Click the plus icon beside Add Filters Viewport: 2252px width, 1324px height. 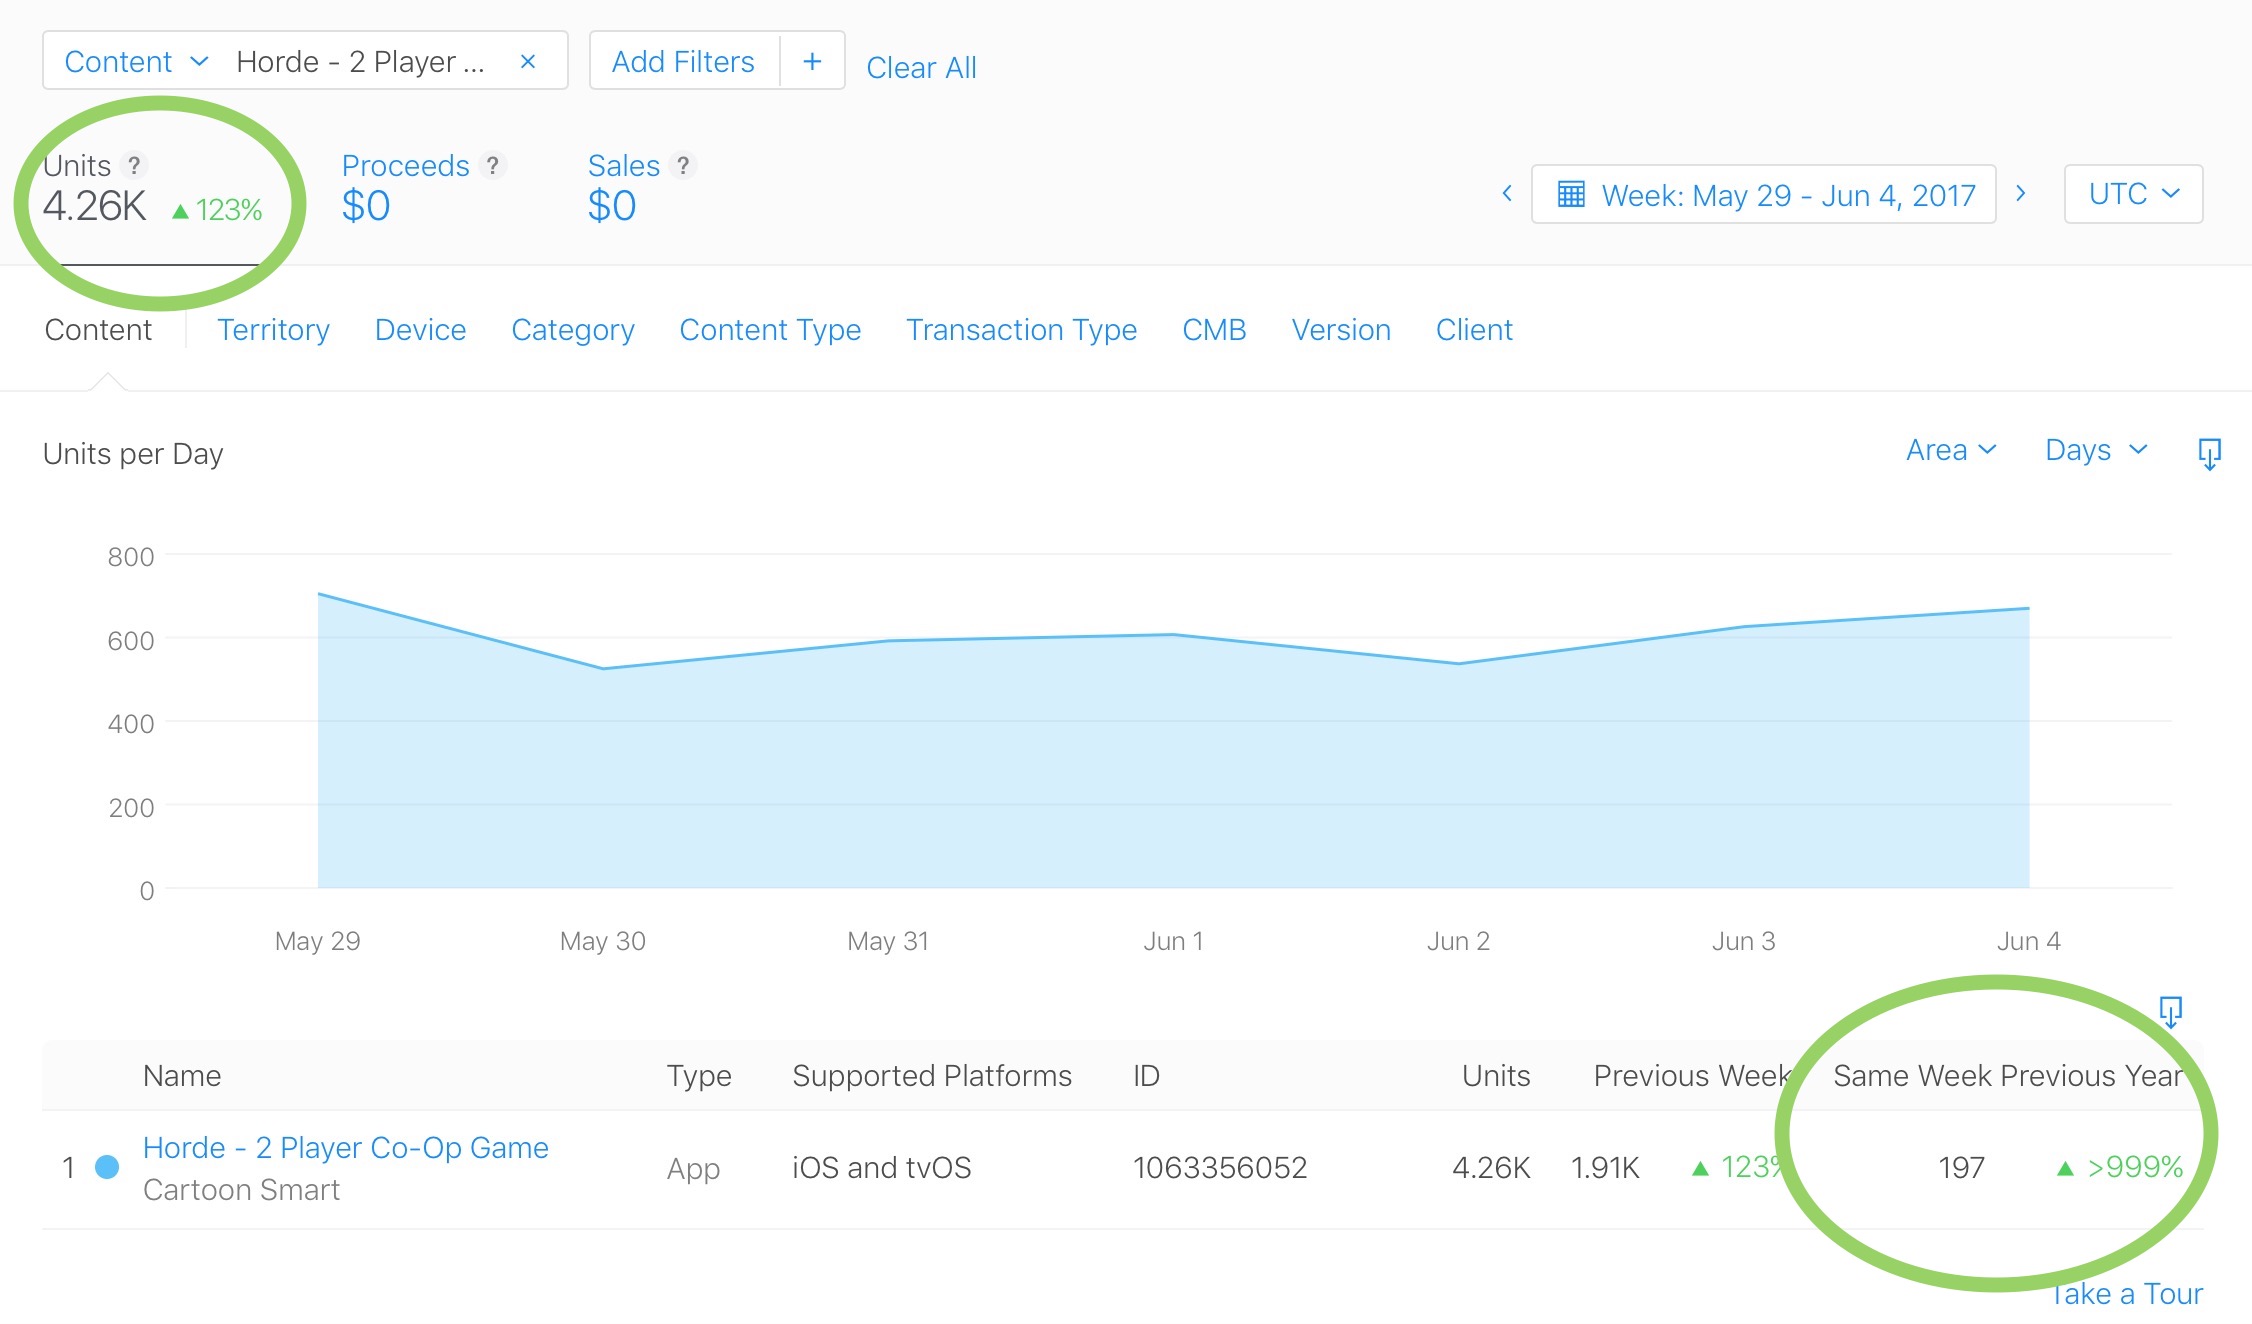[x=812, y=62]
